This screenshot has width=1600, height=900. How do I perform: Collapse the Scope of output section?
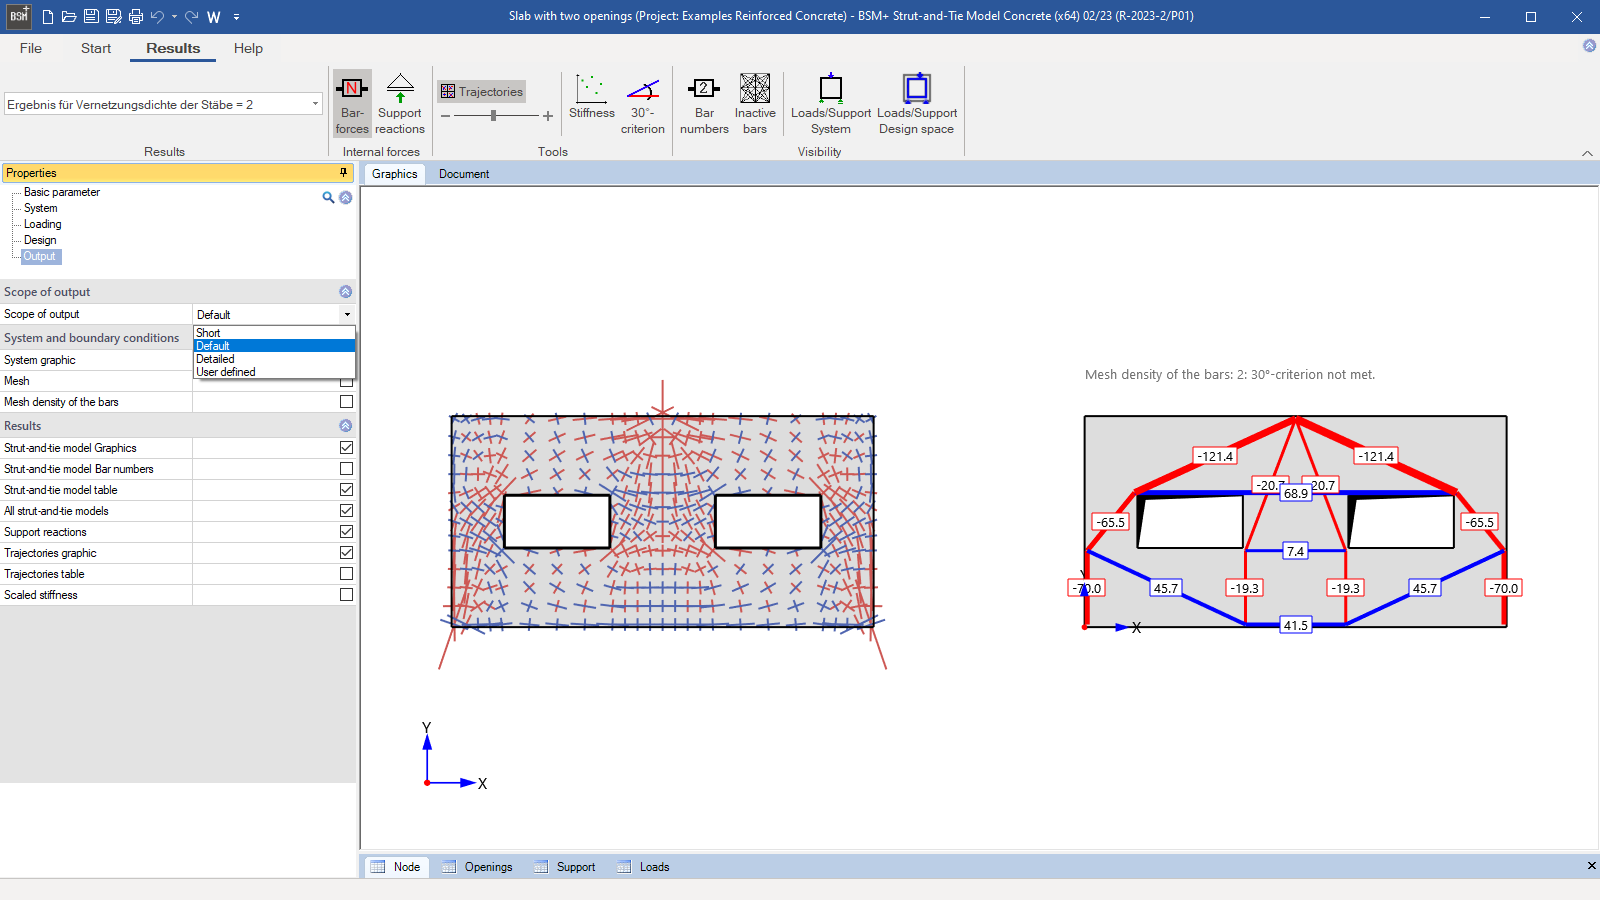tap(346, 292)
